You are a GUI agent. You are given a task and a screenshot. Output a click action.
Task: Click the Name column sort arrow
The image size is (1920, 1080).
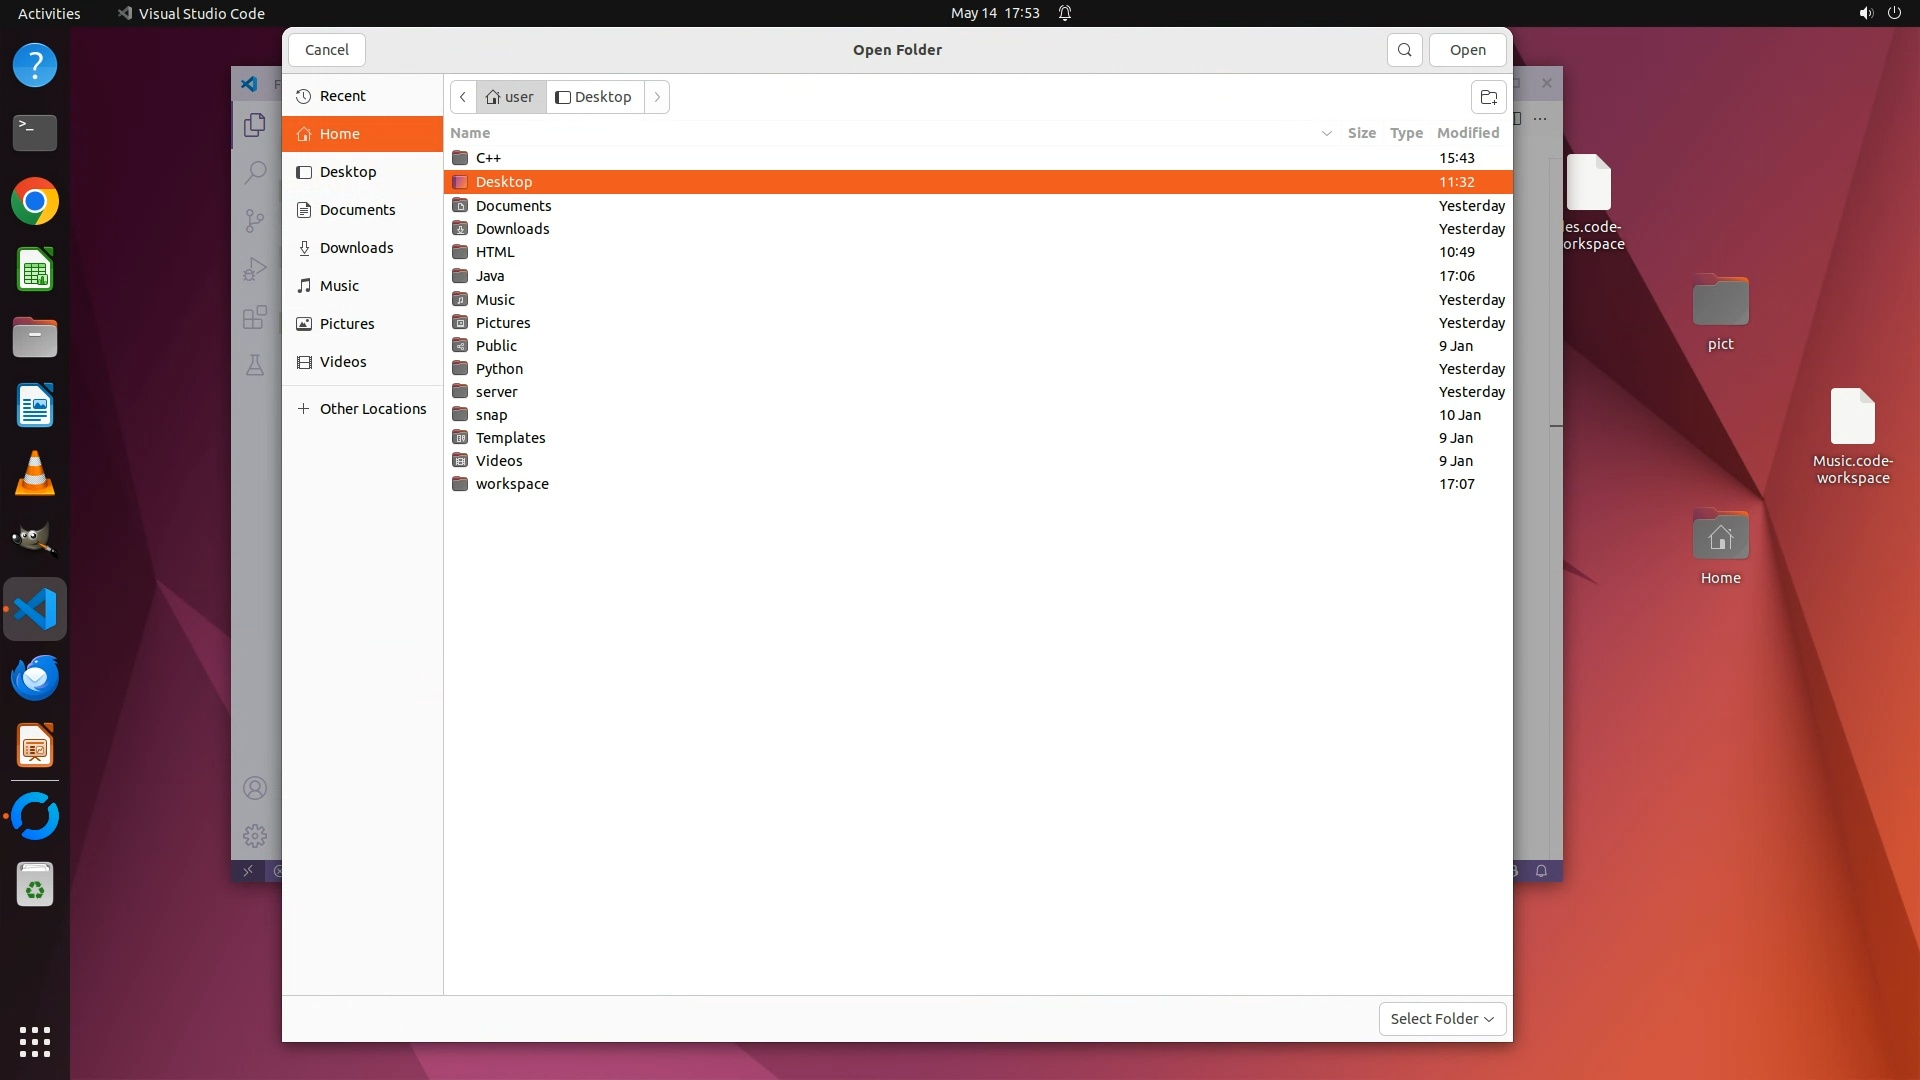click(1326, 133)
